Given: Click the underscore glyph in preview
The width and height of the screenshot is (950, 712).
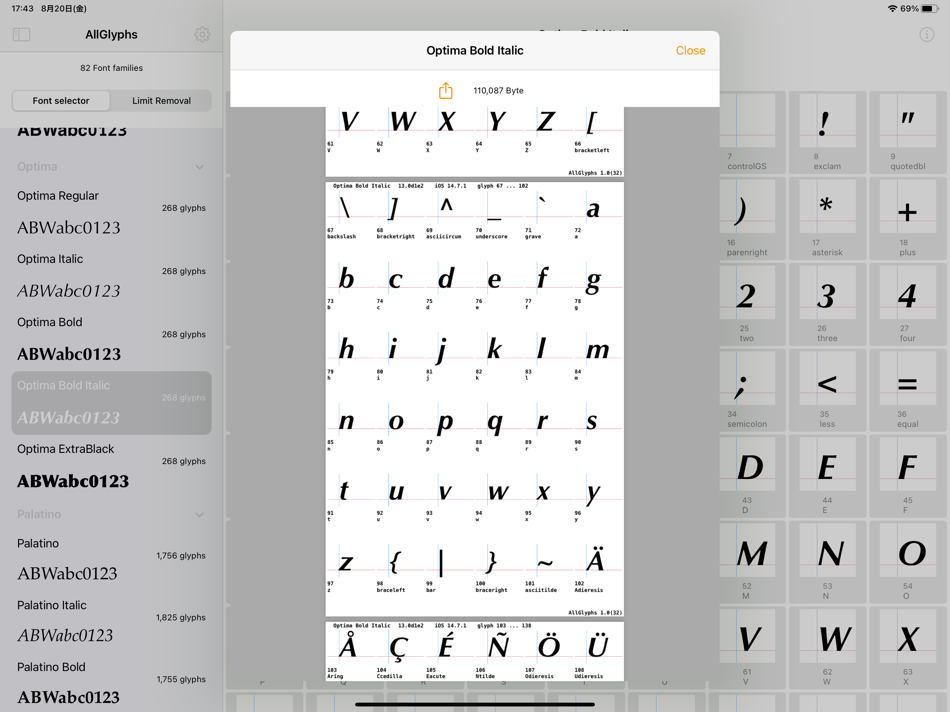Looking at the screenshot, I should pos(494,218).
